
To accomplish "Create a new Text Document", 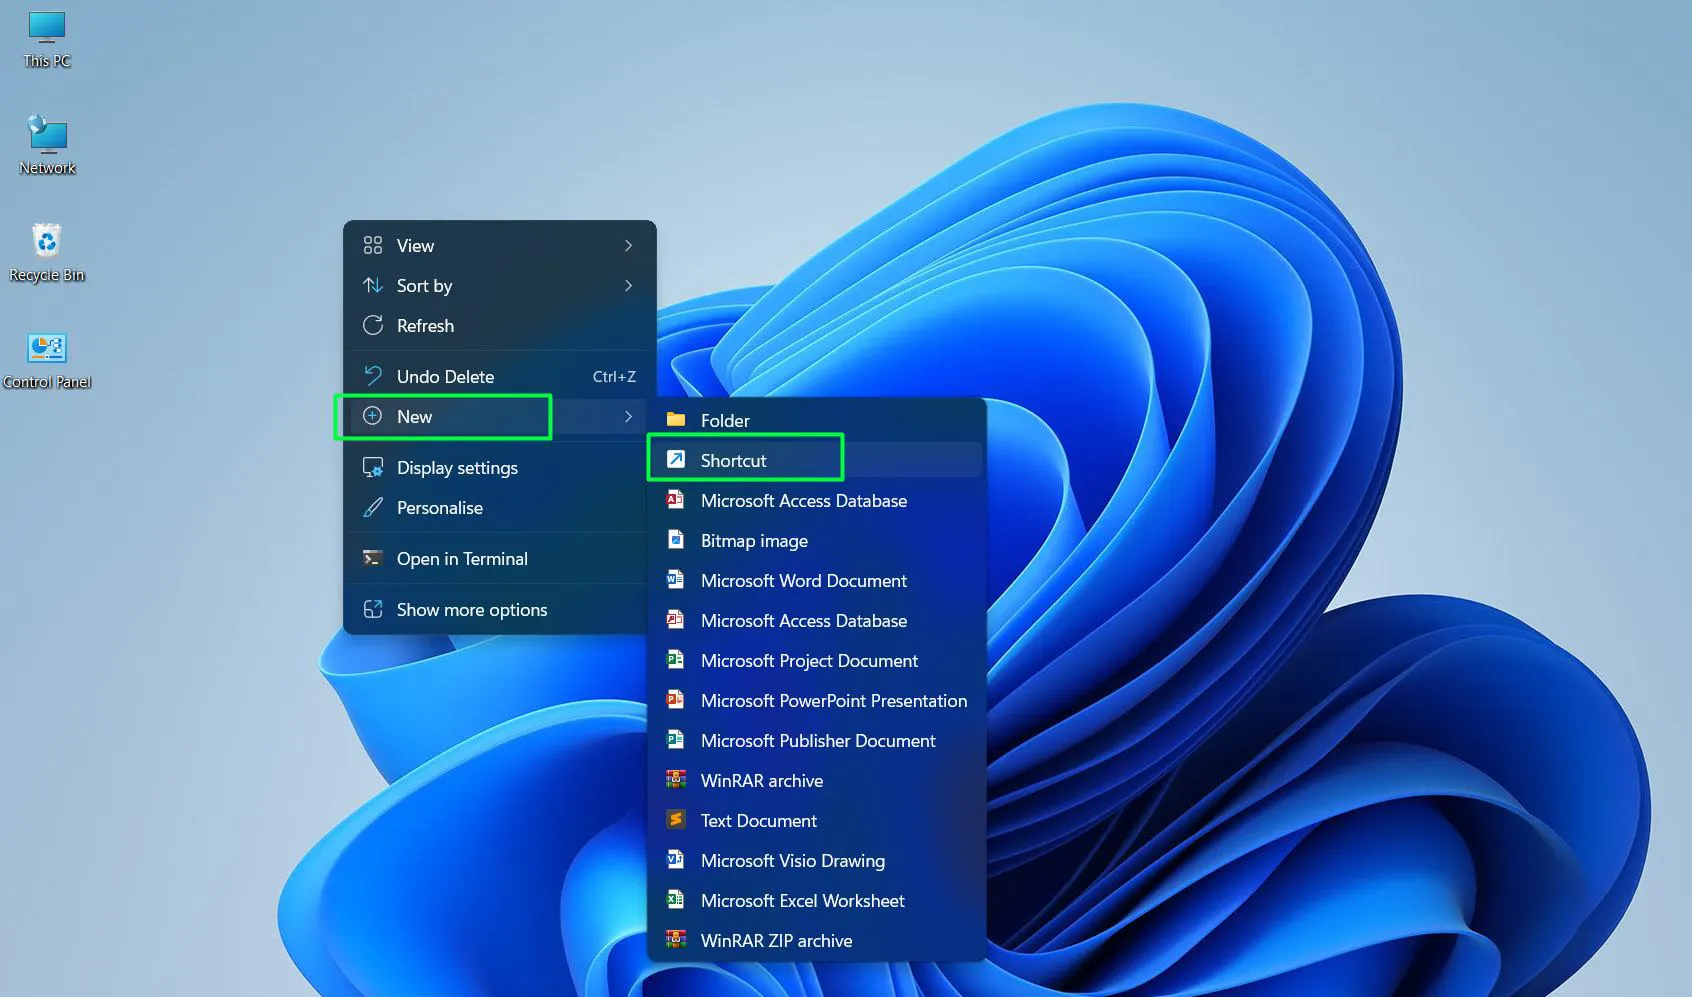I will pos(758,820).
